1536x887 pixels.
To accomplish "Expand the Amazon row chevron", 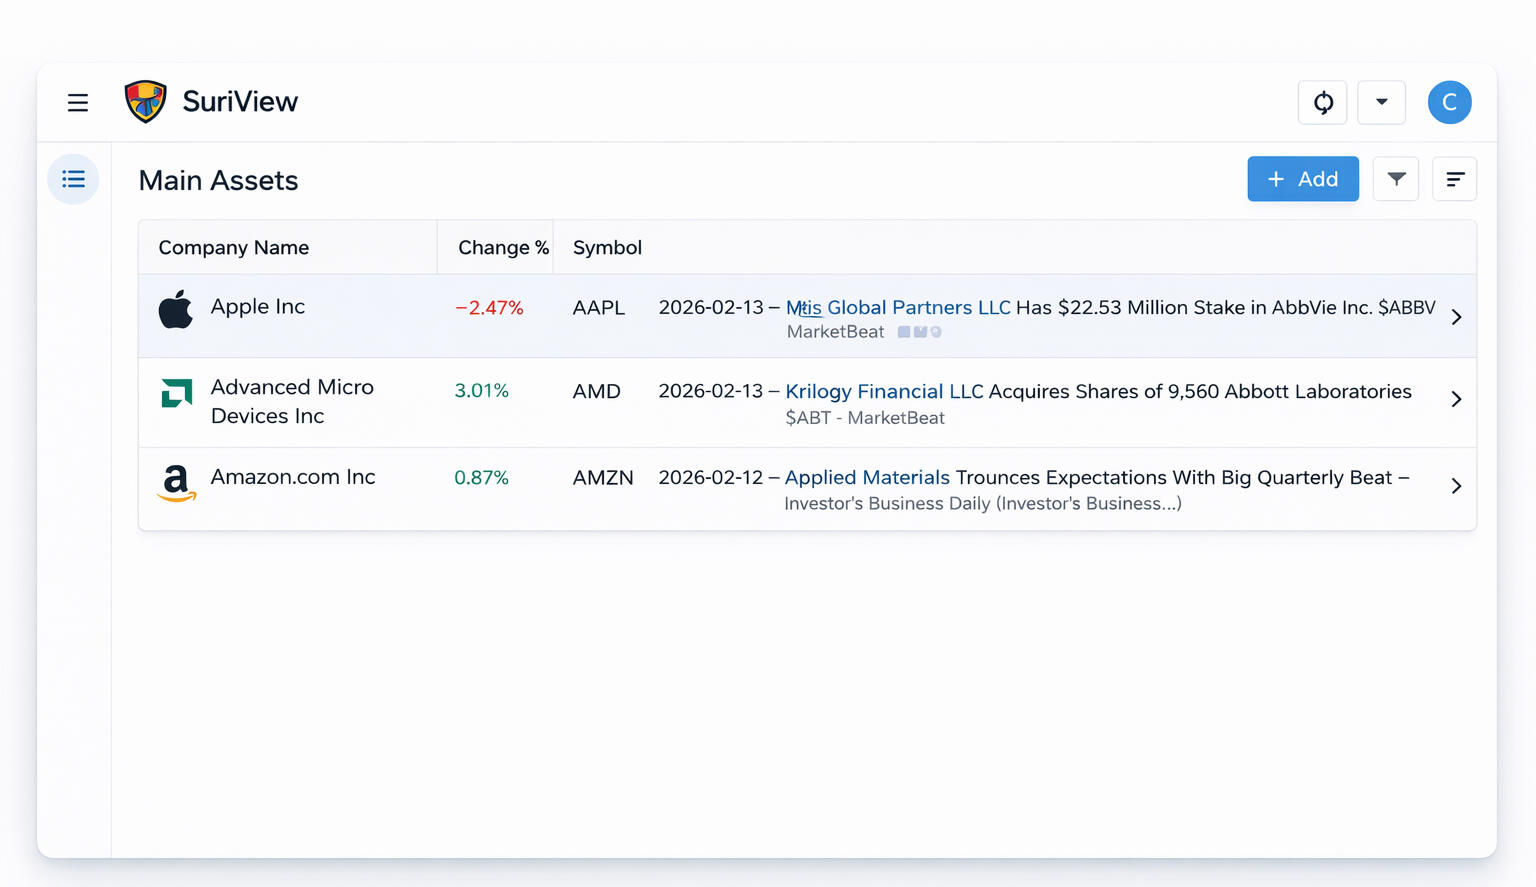I will click(x=1456, y=486).
